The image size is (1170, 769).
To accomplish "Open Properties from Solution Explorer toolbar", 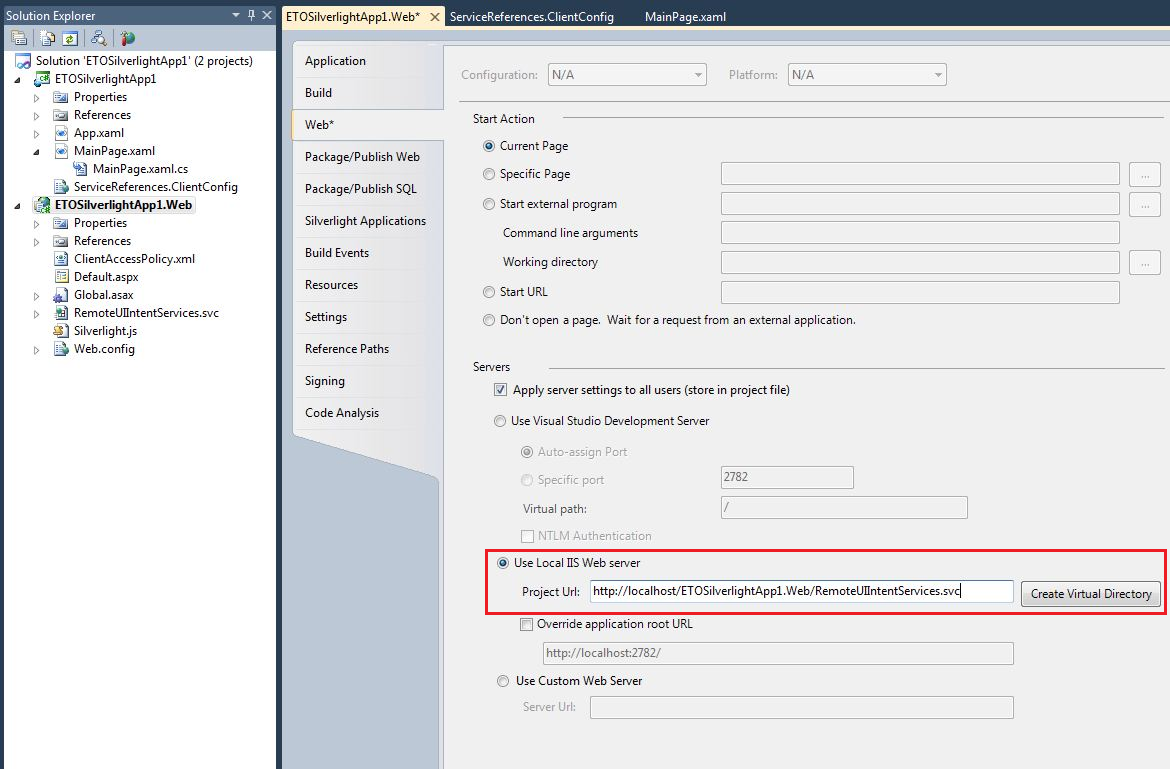I will point(19,38).
